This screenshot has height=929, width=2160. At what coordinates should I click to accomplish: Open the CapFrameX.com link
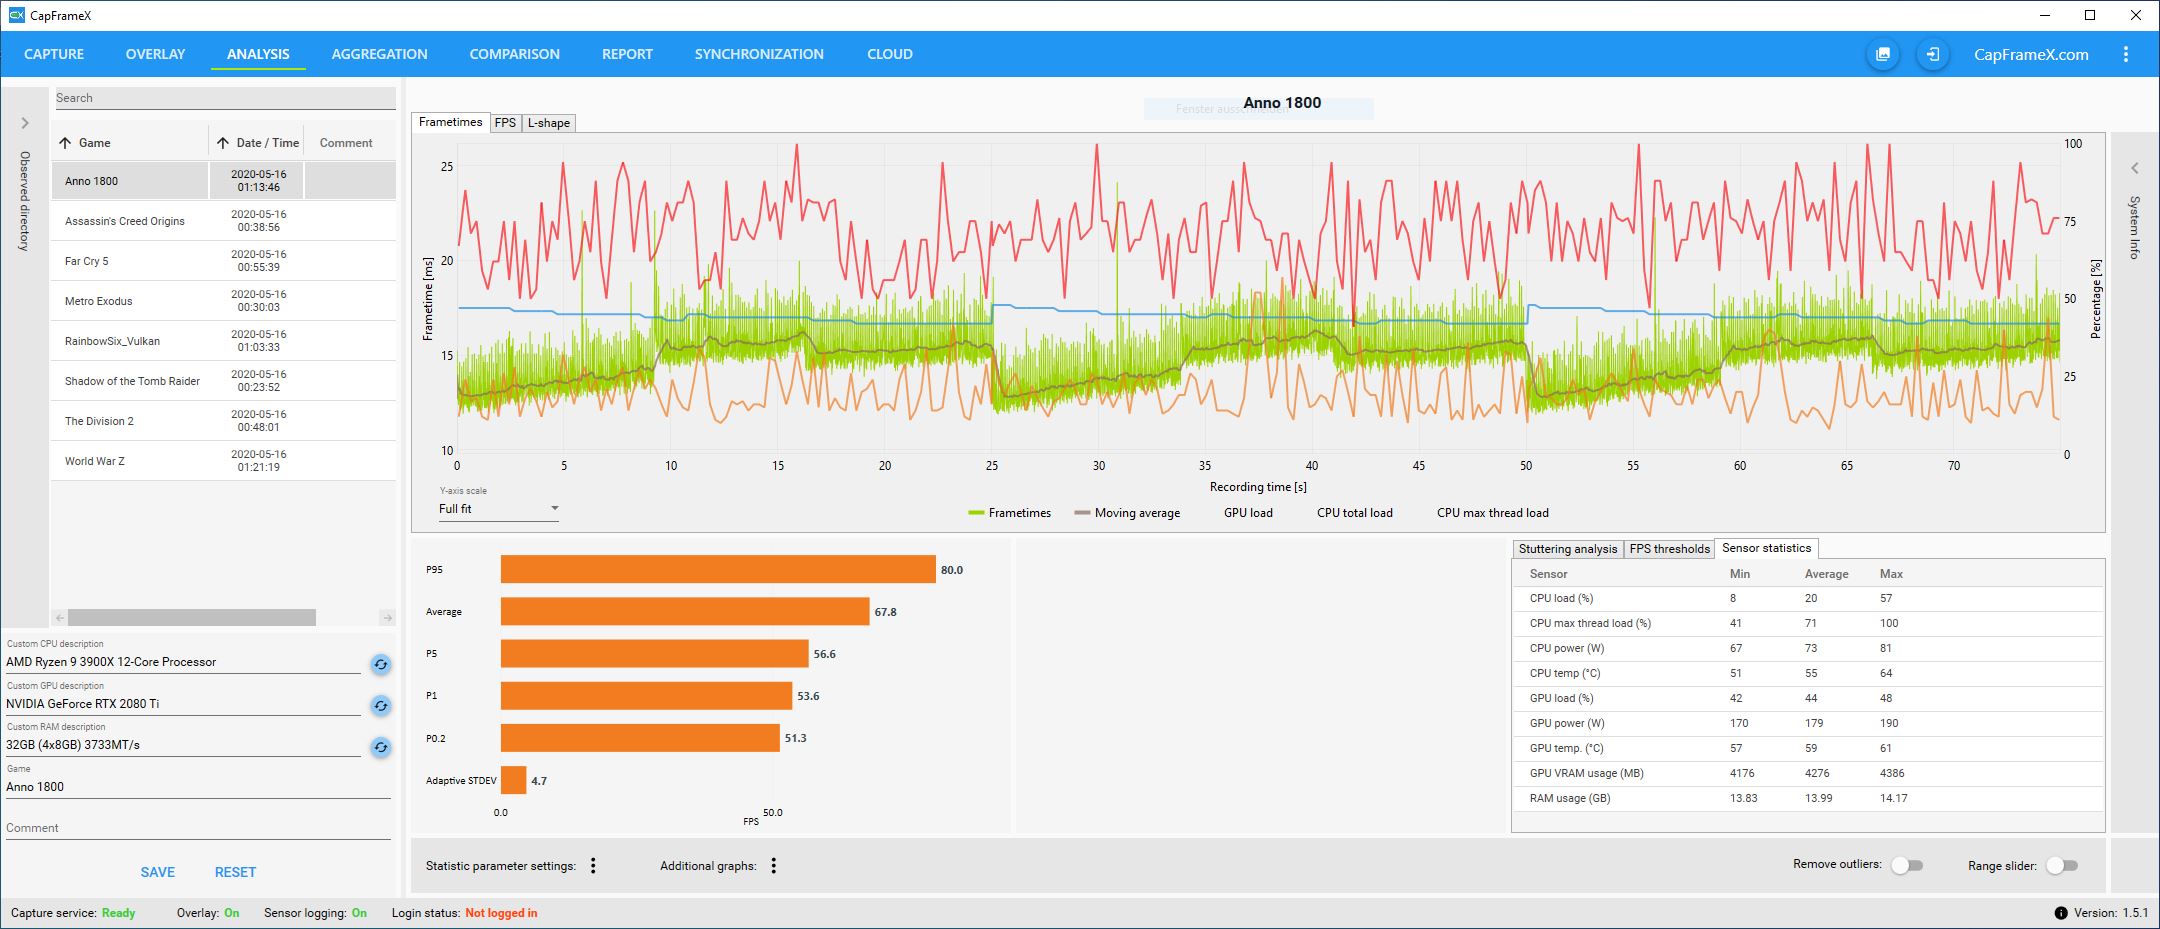[x=2031, y=54]
